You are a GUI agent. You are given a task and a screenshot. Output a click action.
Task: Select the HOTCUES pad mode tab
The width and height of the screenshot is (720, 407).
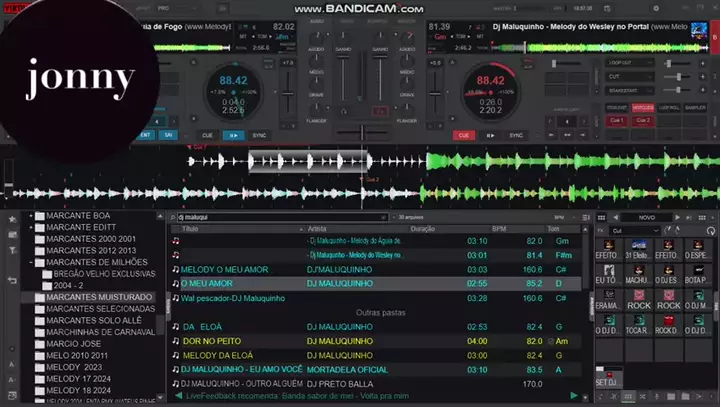click(643, 107)
